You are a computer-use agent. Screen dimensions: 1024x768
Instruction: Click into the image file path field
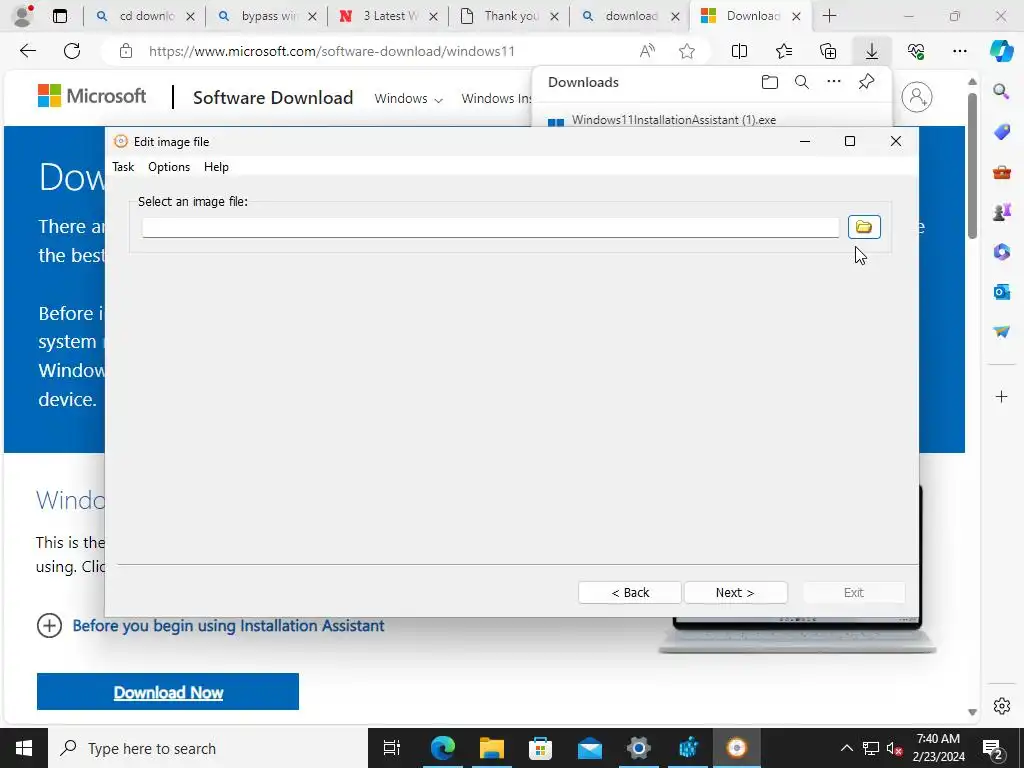[490, 227]
